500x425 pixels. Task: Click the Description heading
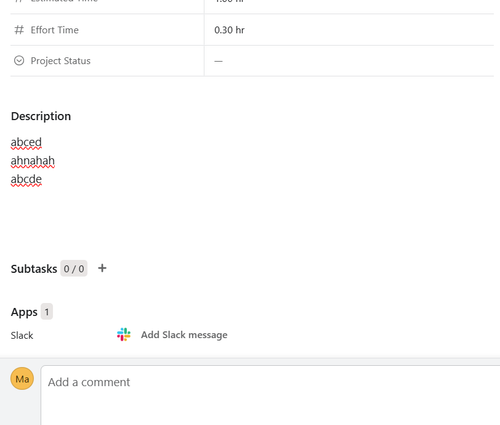tap(41, 116)
